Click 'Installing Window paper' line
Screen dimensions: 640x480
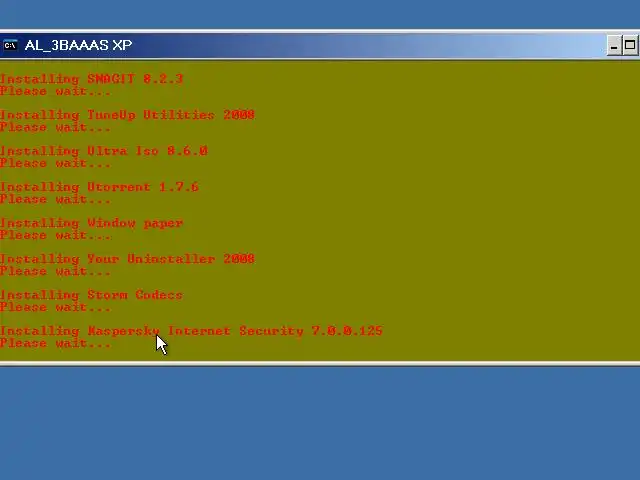coord(91,223)
